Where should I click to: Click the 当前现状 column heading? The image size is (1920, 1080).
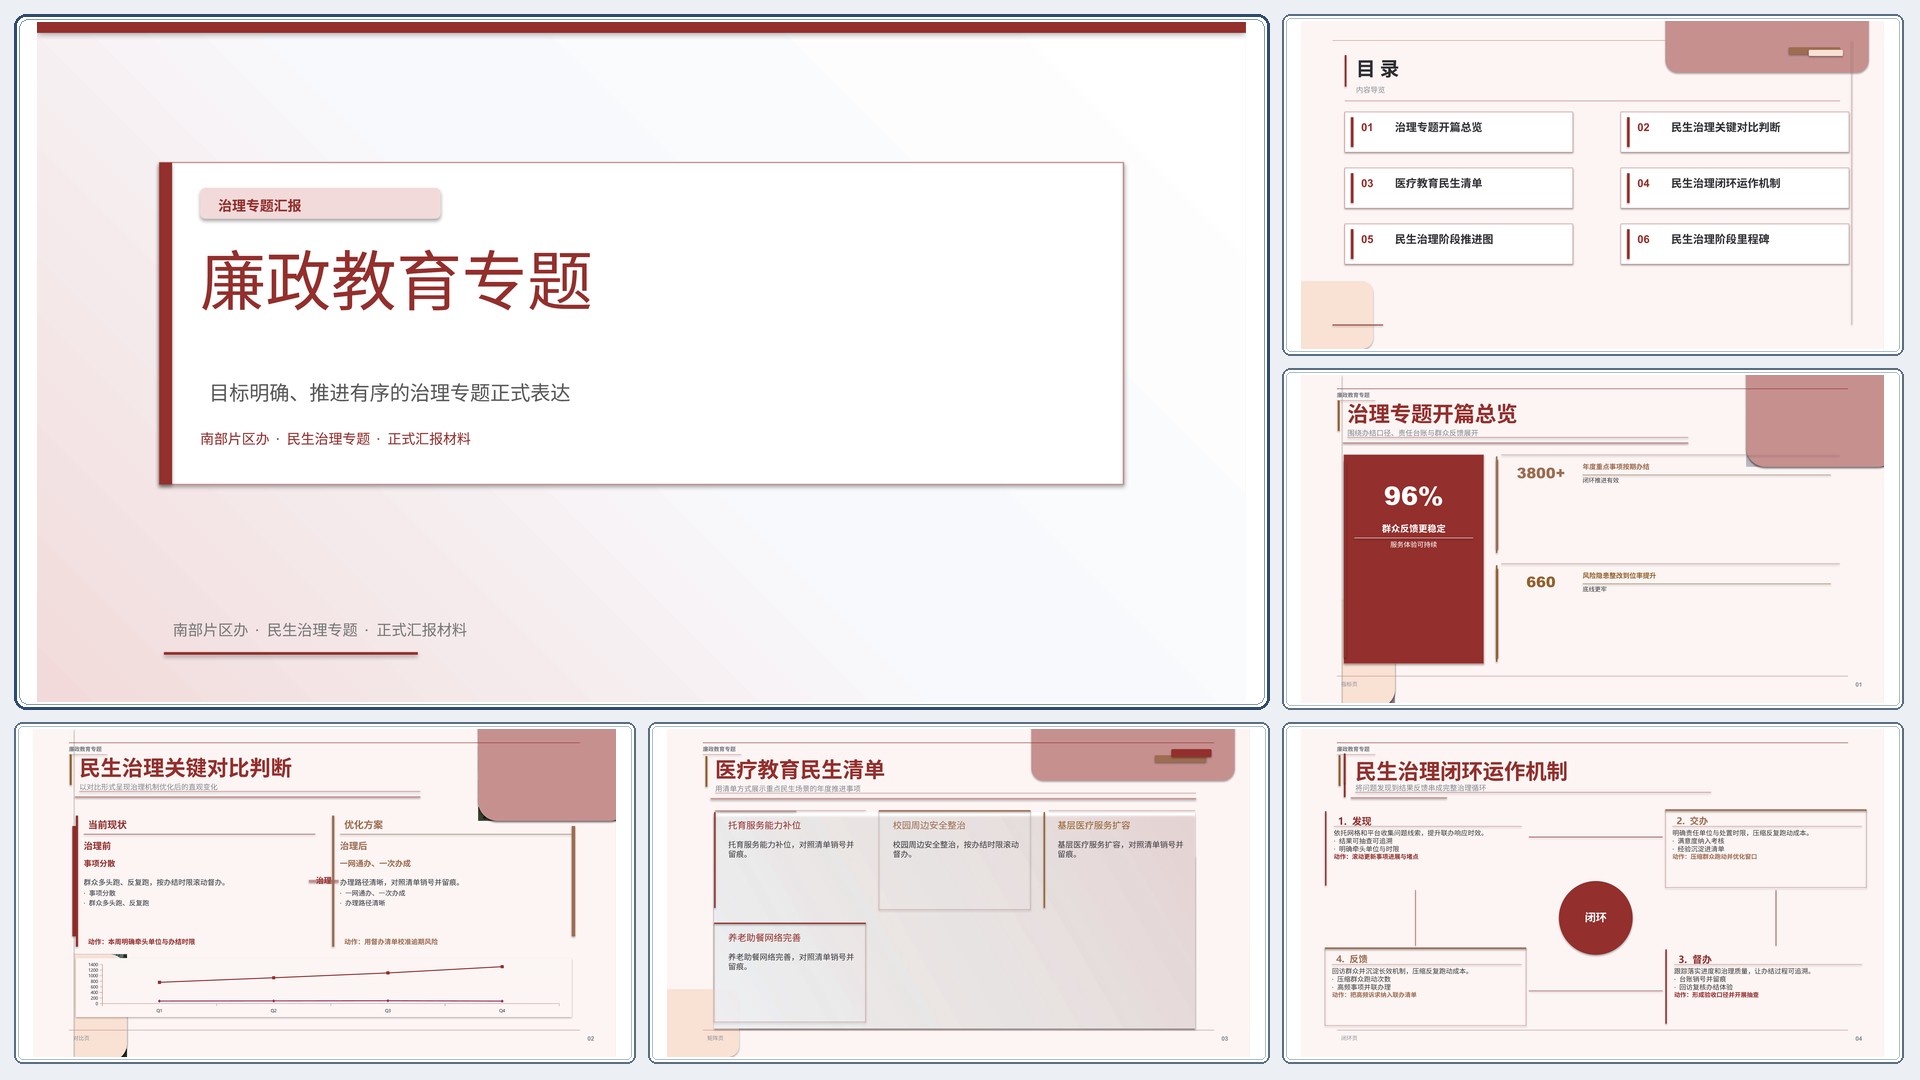107,825
